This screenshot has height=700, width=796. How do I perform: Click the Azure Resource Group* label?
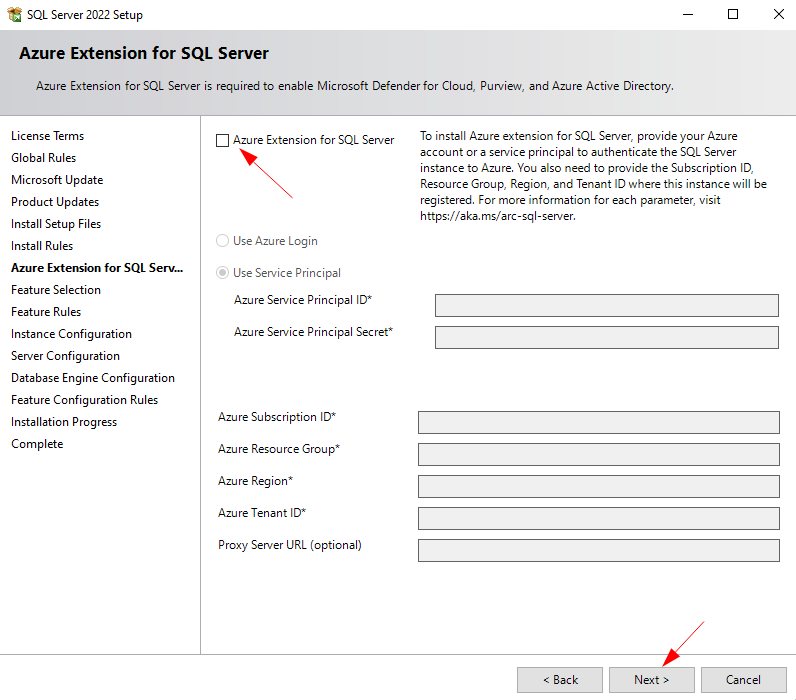279,449
